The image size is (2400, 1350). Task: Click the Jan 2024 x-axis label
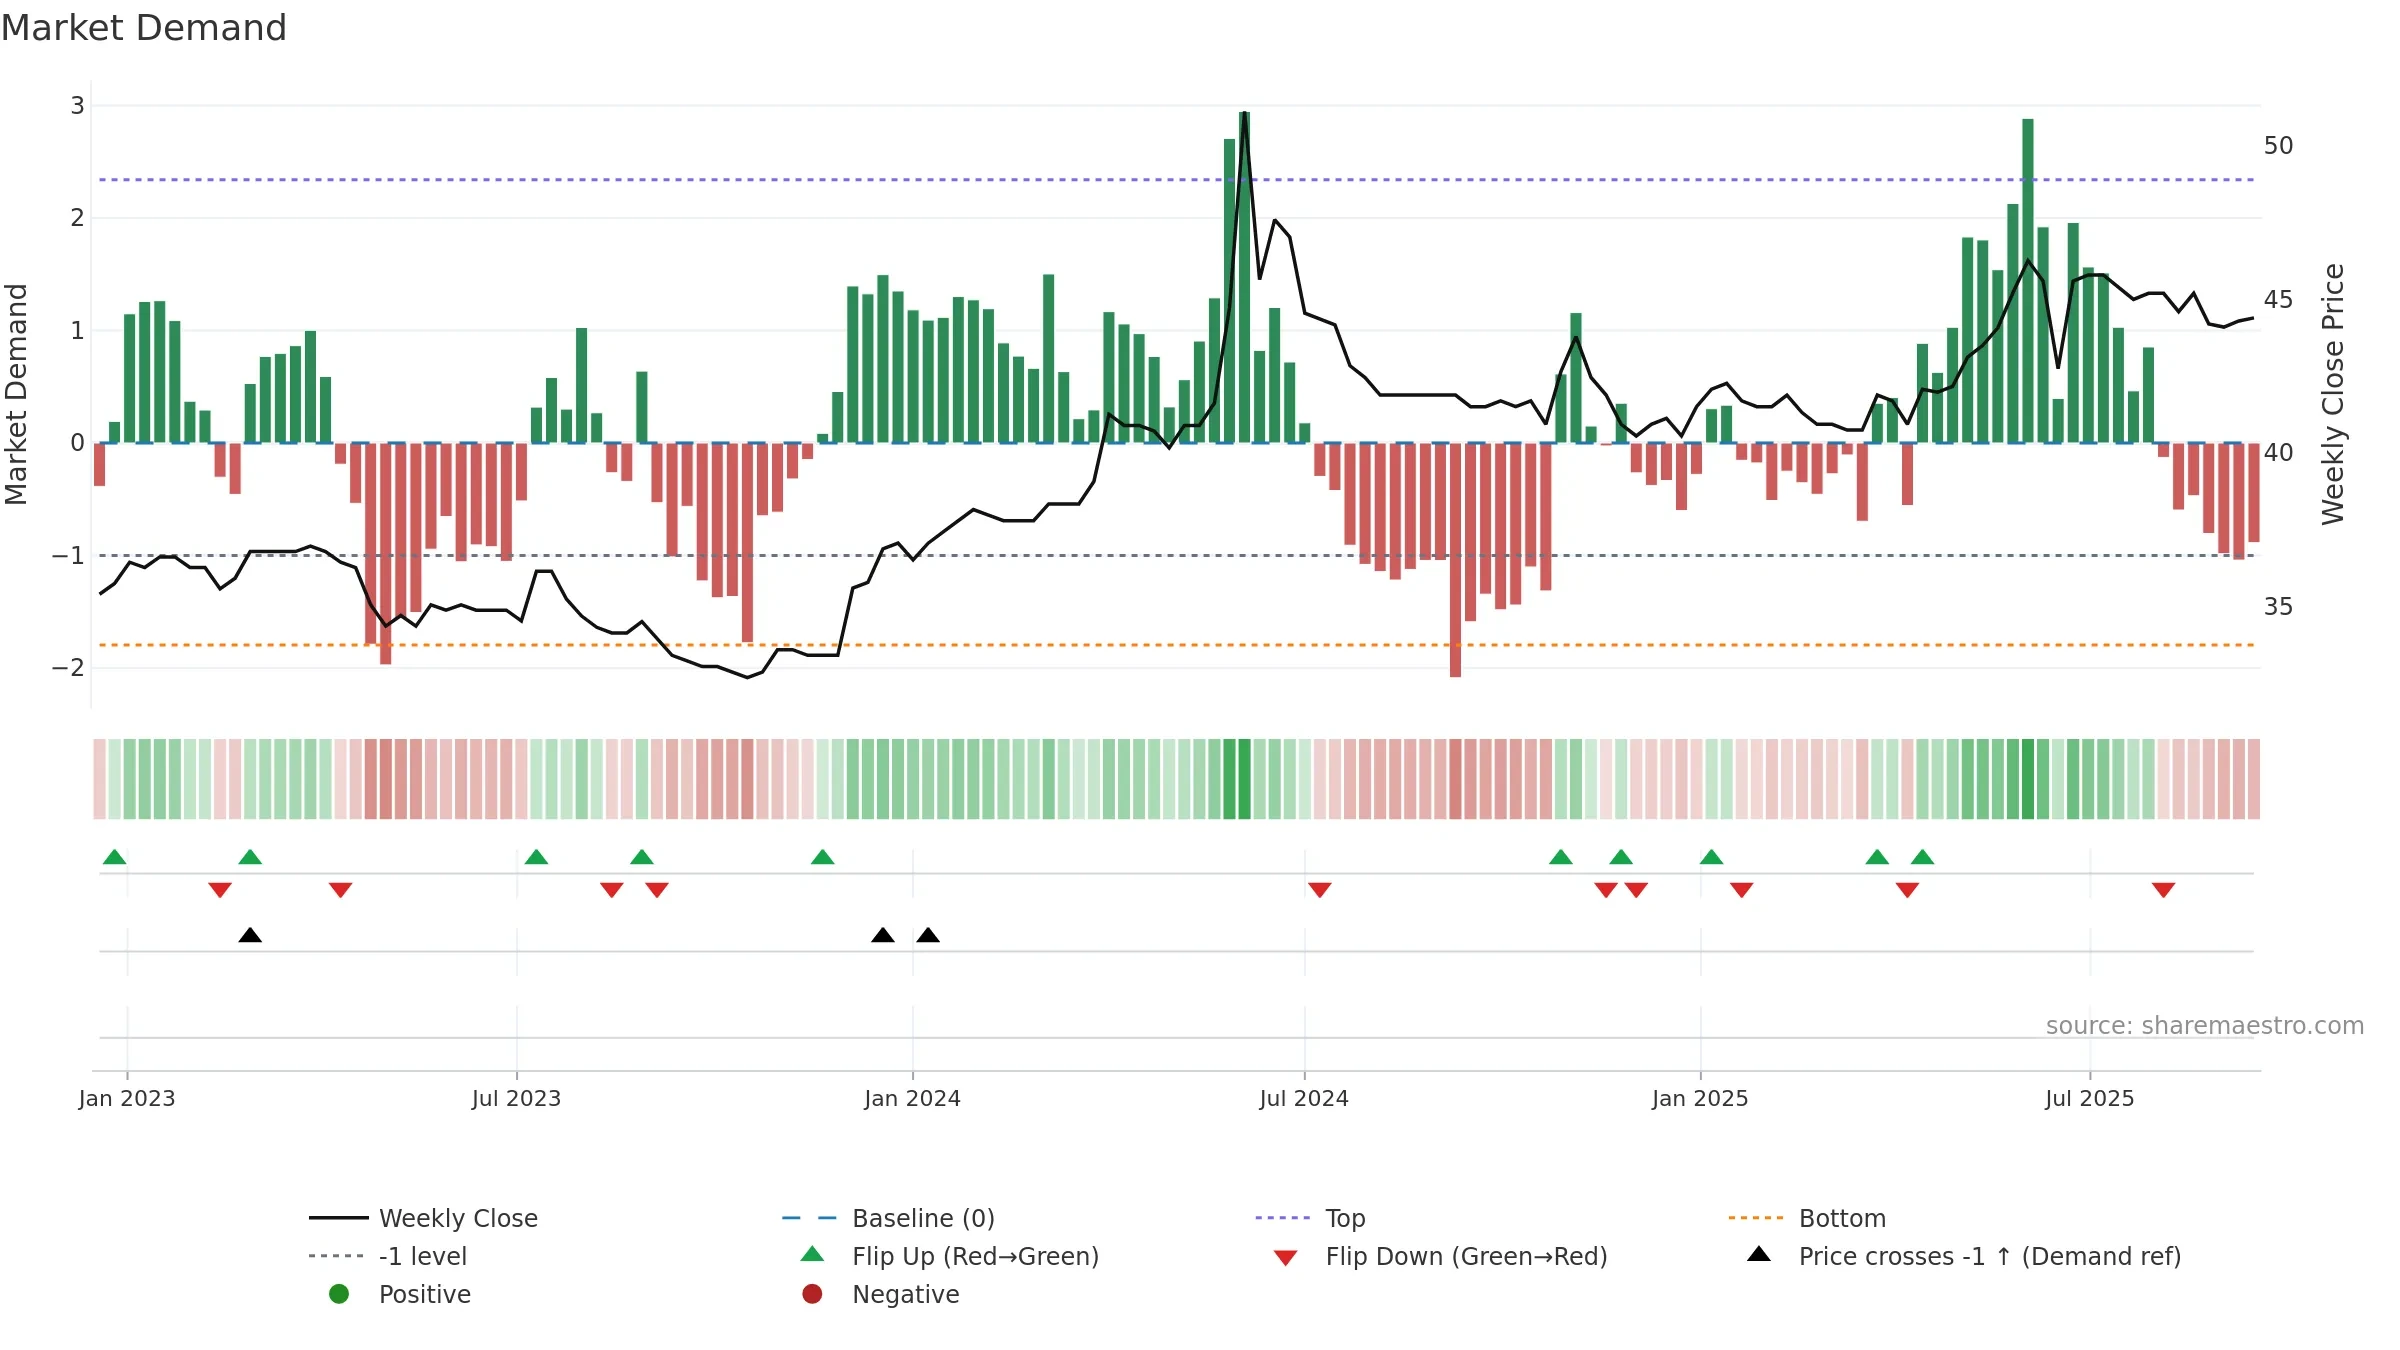tap(912, 1098)
